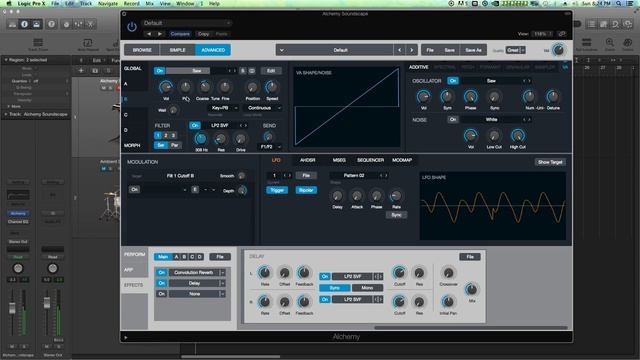
Task: Select next noise type arrow beside White
Action: coord(529,120)
